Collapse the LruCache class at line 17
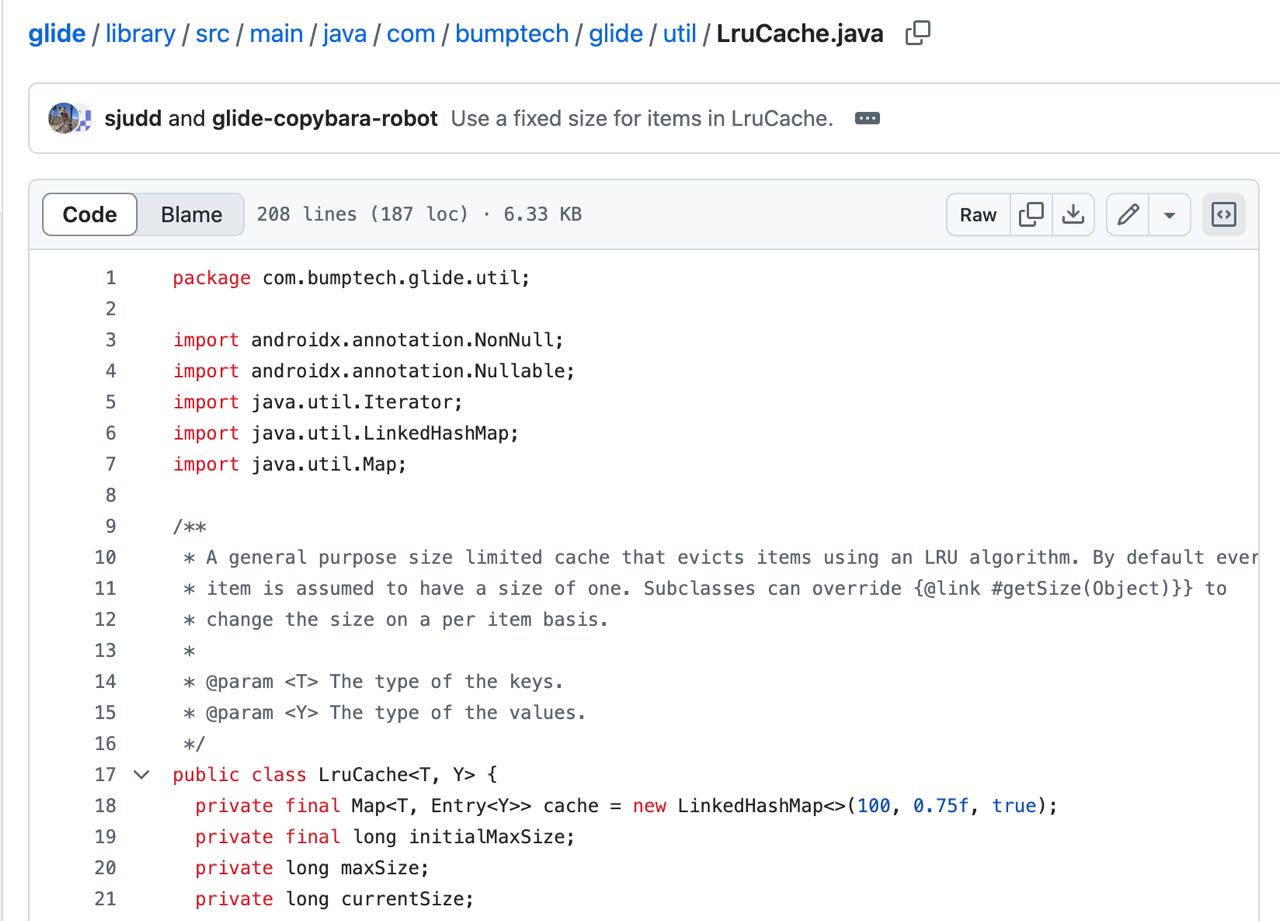1280x921 pixels. click(x=142, y=774)
